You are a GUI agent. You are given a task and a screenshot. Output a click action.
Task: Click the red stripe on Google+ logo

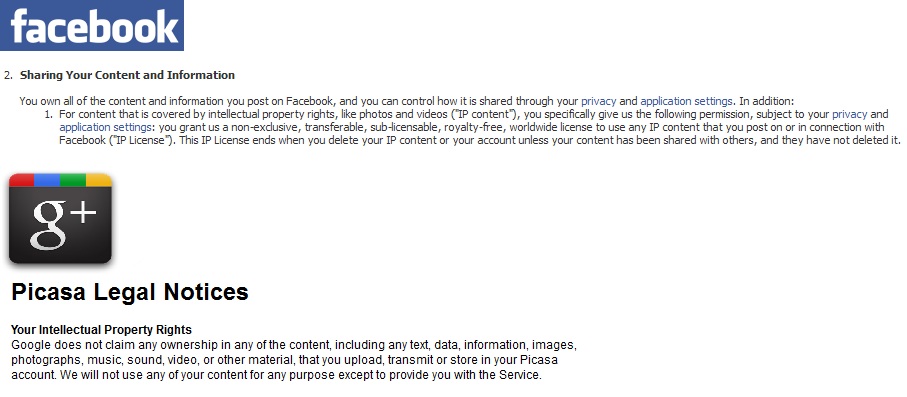[x=21, y=179]
